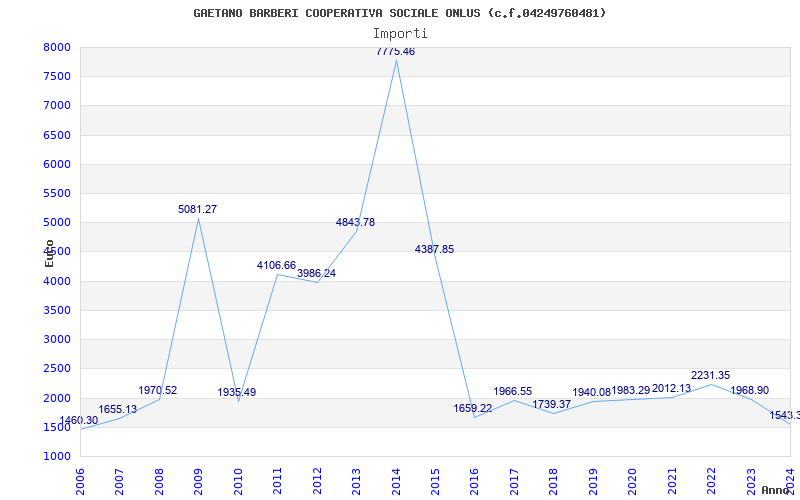Screen dimensions: 800x500
Task: Click the data label 1970.52
Action: tap(158, 390)
